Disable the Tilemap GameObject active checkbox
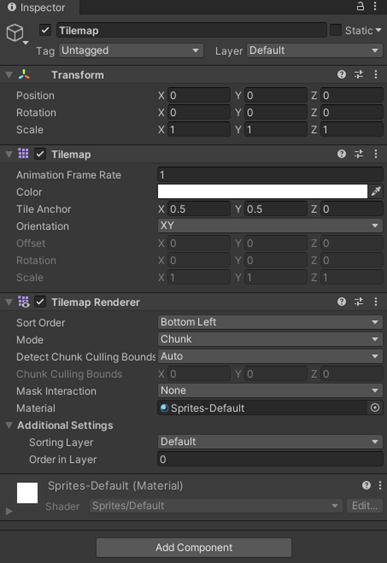387x563 pixels. [45, 30]
